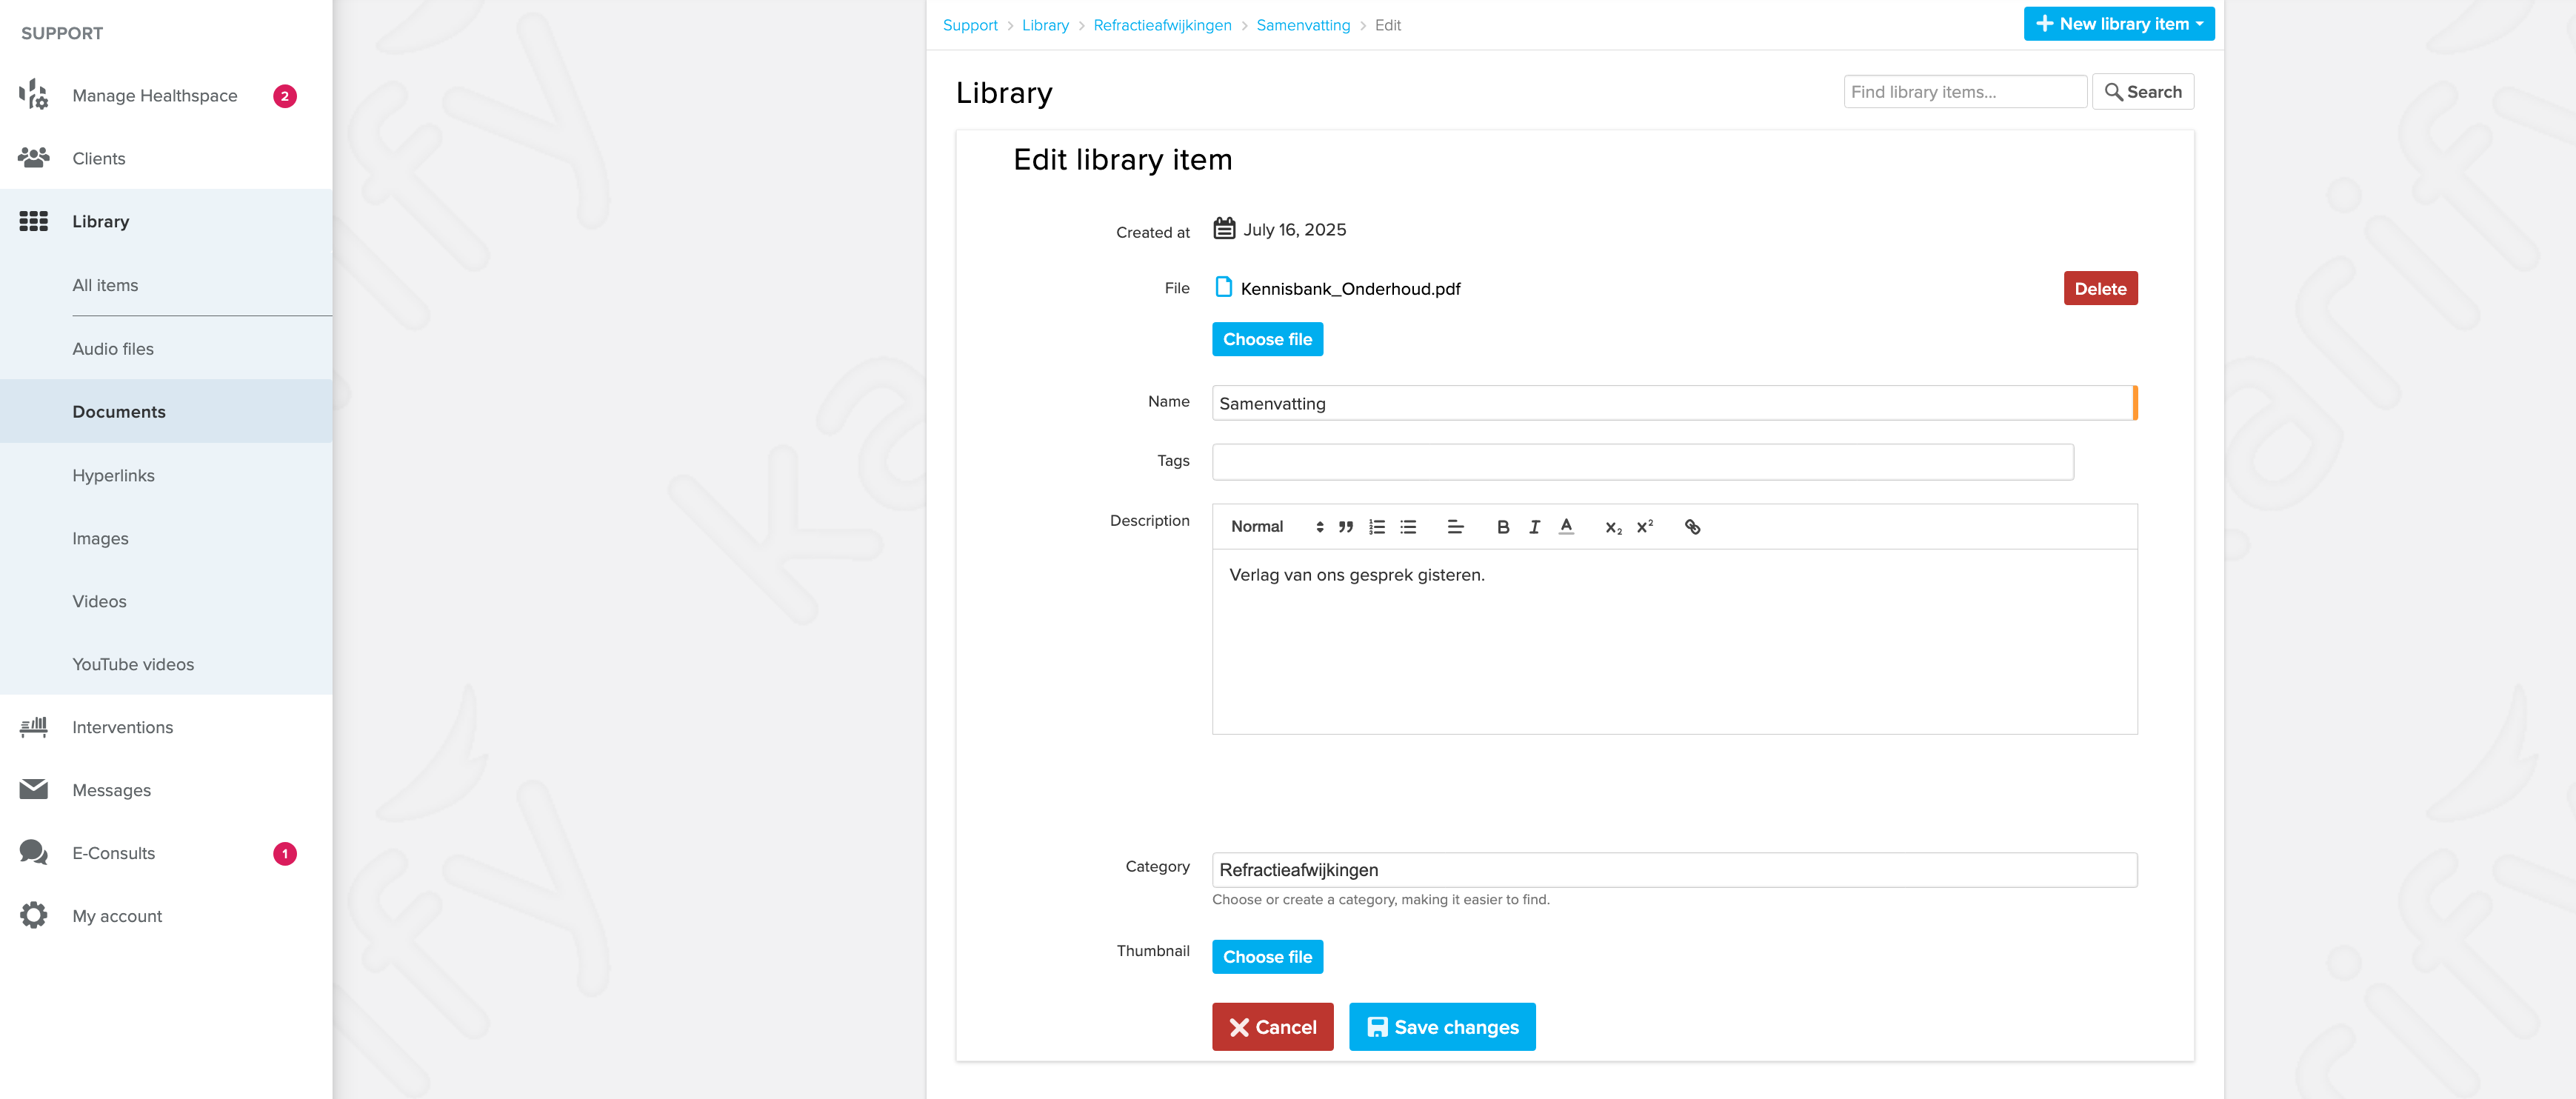Open the Normal text style dropdown
The image size is (2576, 1099).
1277,527
